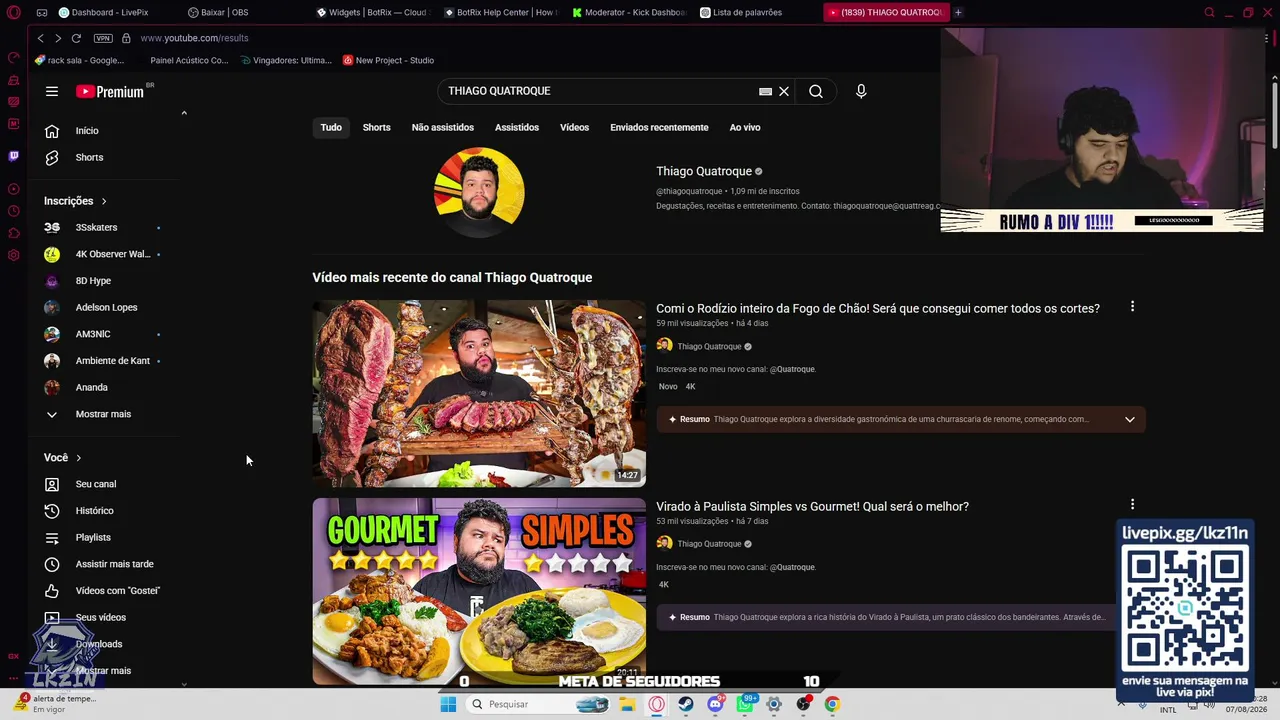Toggle the VPN badge in the address bar
The height and width of the screenshot is (720, 1280).
coord(103,38)
